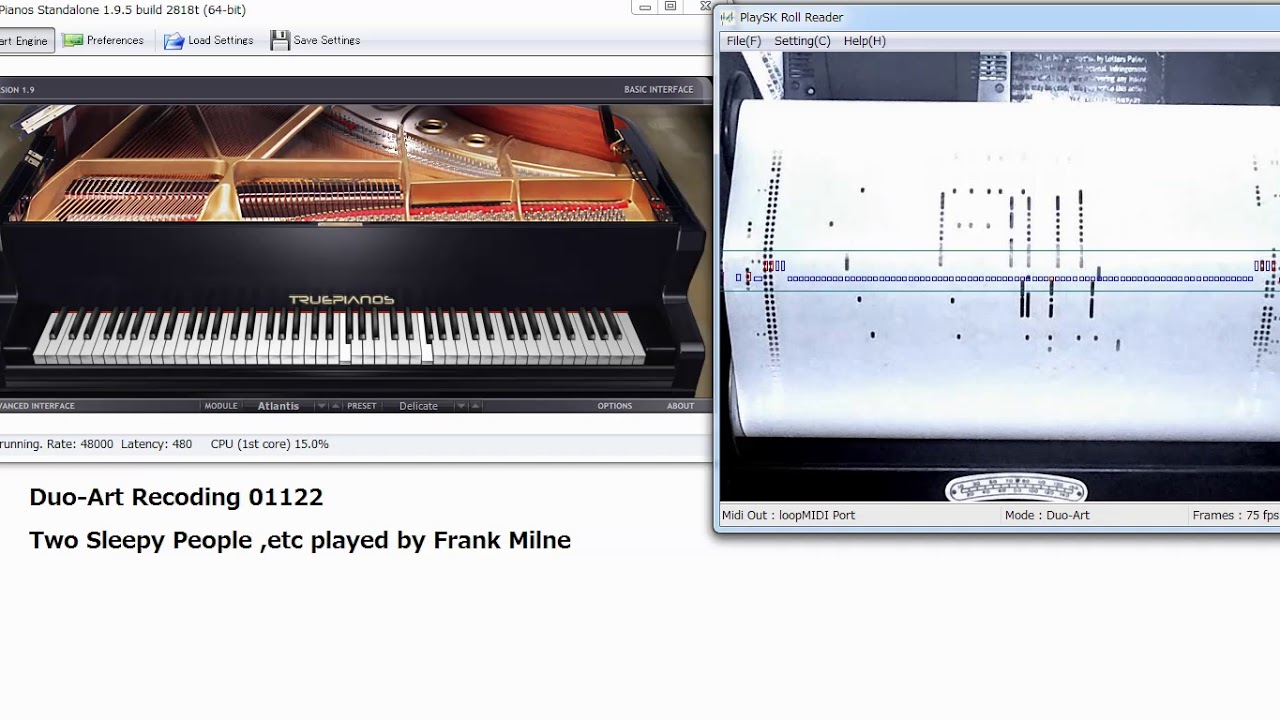Click 'Midi Out : loopMIDI Port' status text
The width and height of the screenshot is (1280, 720).
click(788, 515)
